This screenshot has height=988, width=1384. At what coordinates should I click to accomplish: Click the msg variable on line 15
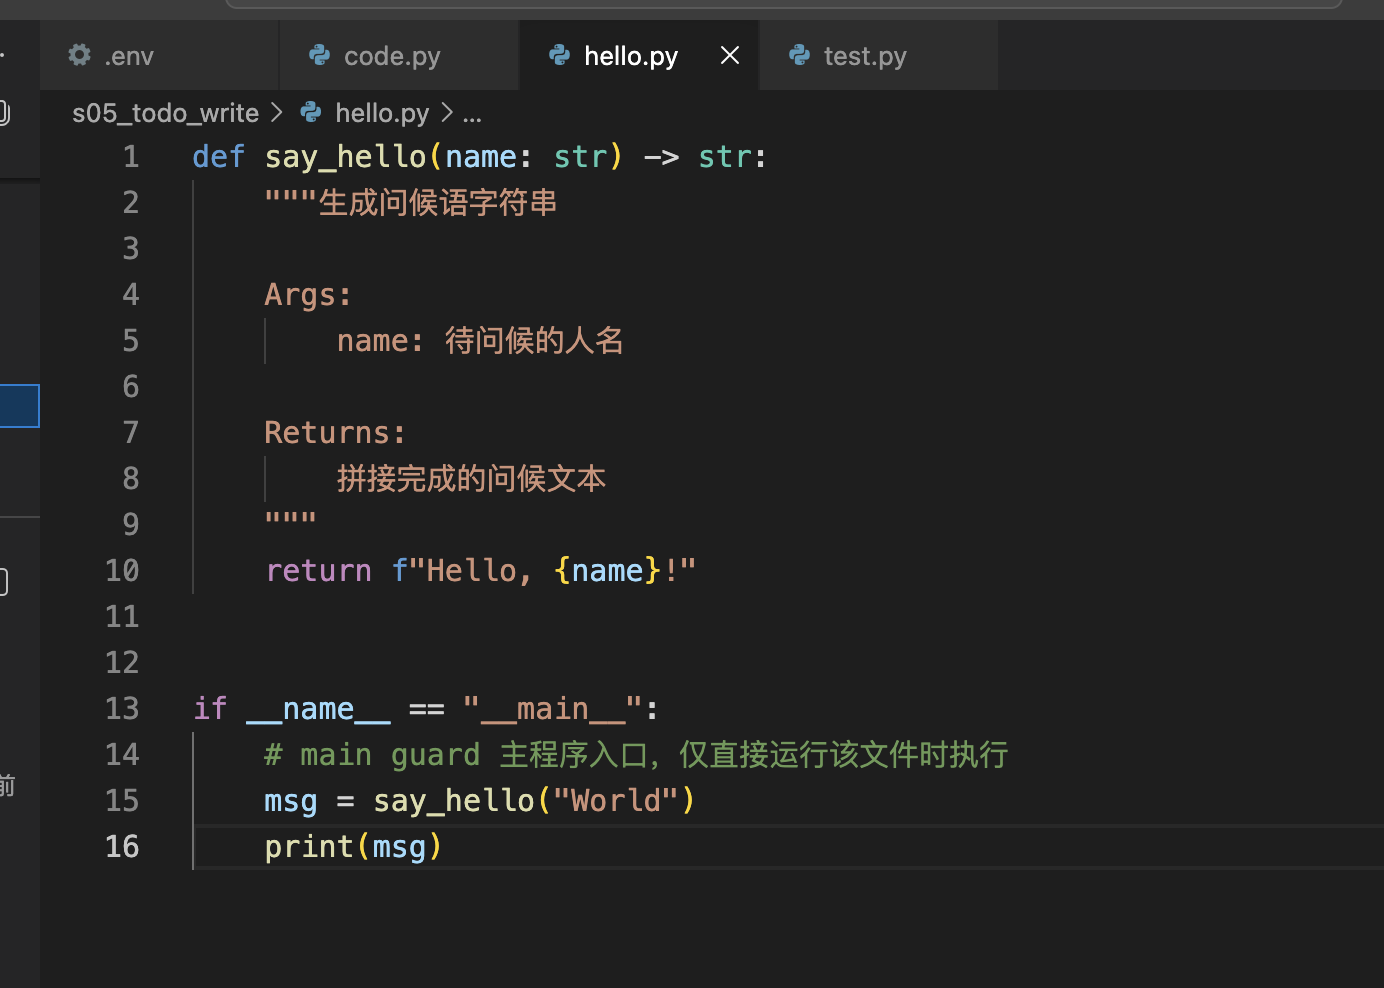tap(291, 801)
